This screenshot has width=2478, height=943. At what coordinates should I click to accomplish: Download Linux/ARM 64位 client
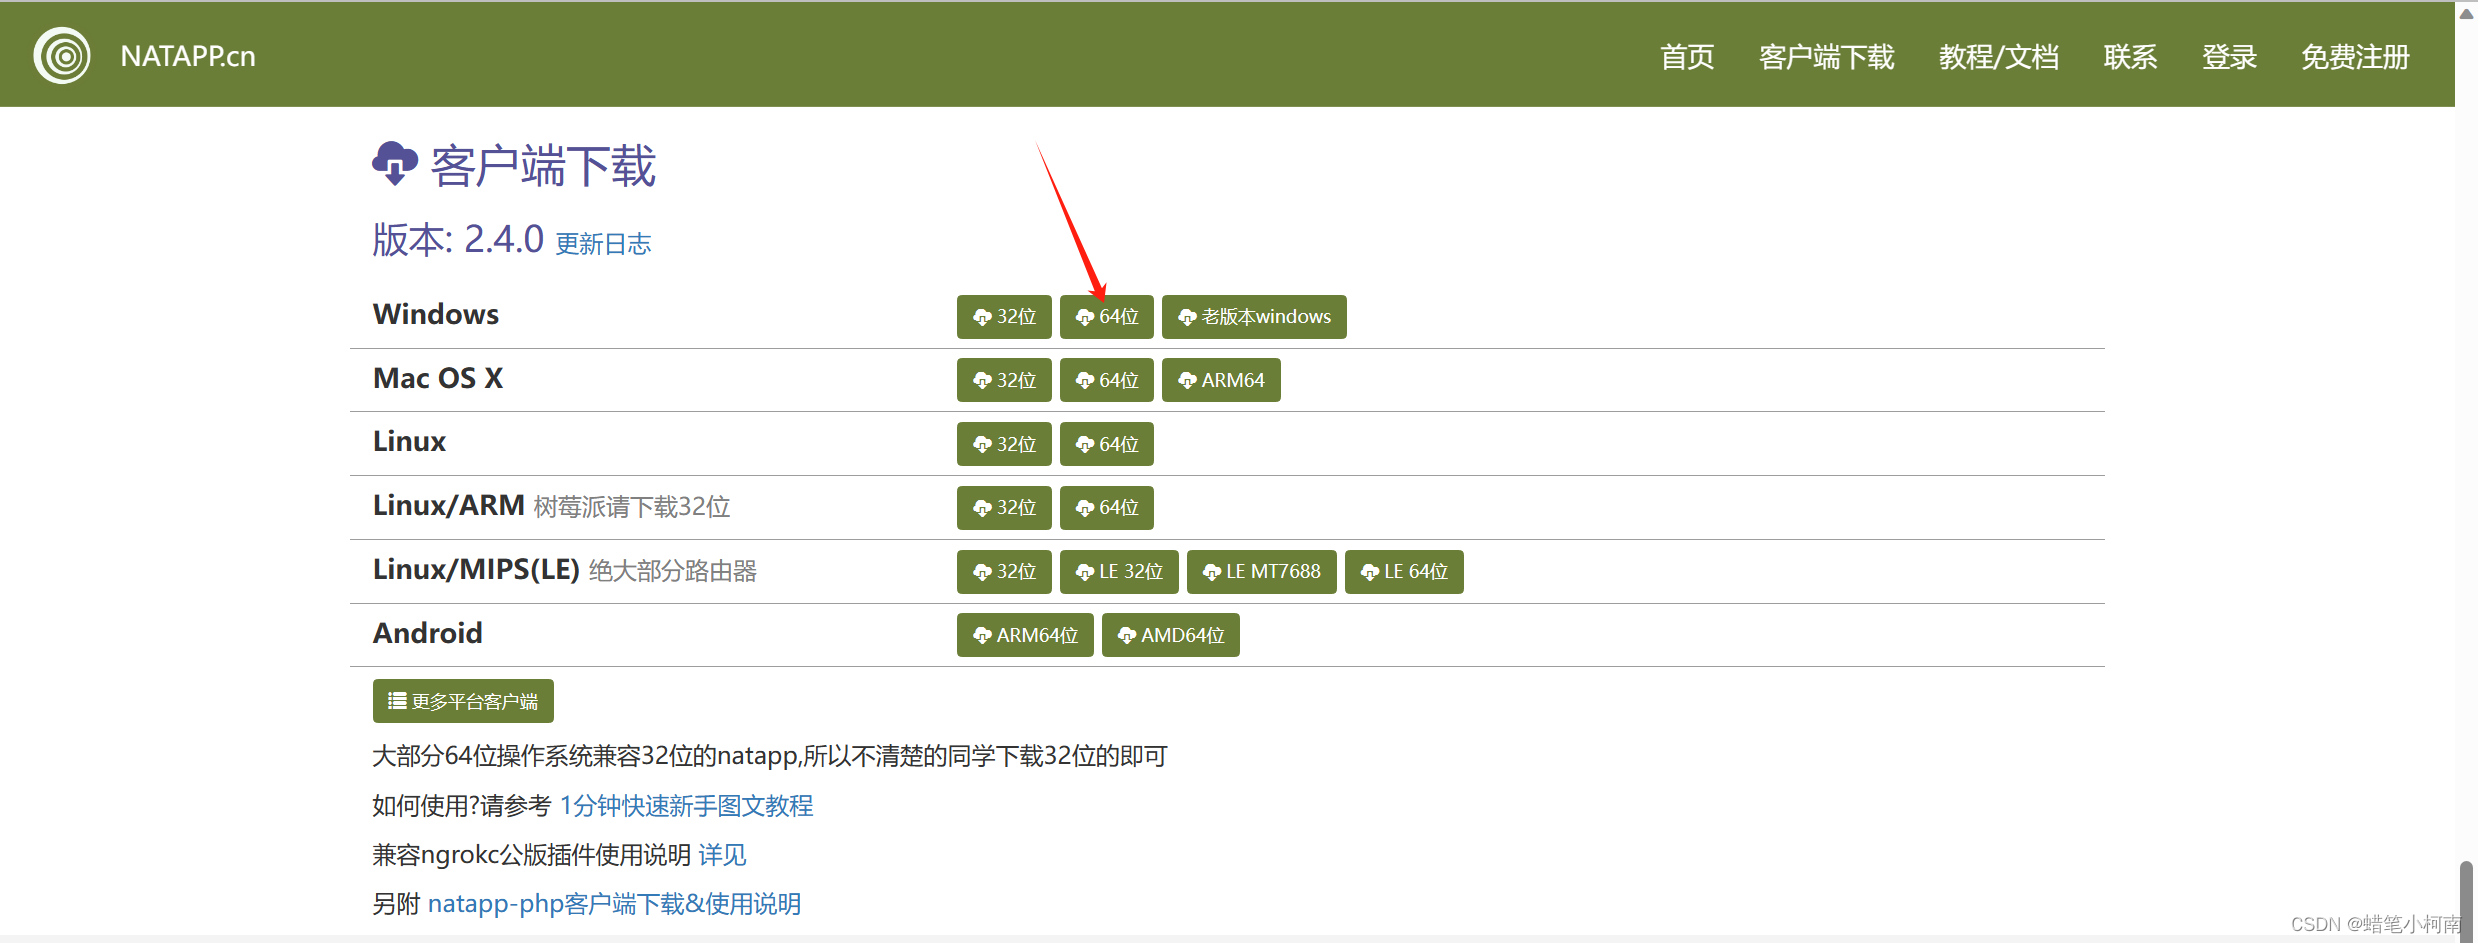click(x=1106, y=508)
